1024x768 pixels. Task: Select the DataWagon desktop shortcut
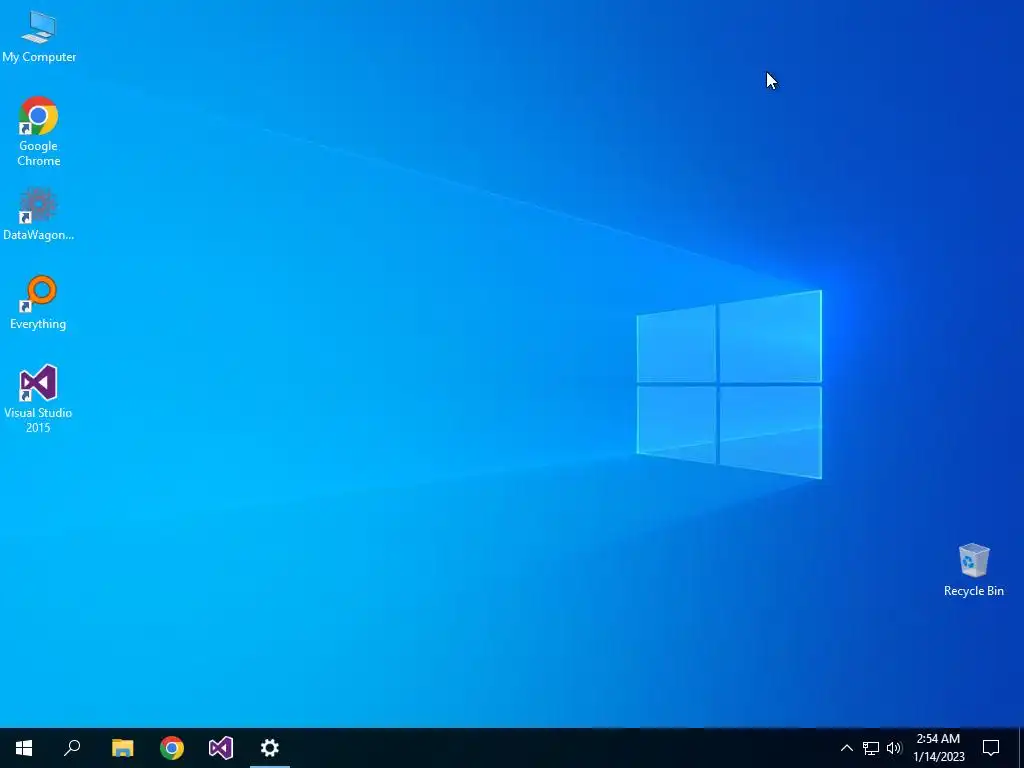[x=39, y=214]
